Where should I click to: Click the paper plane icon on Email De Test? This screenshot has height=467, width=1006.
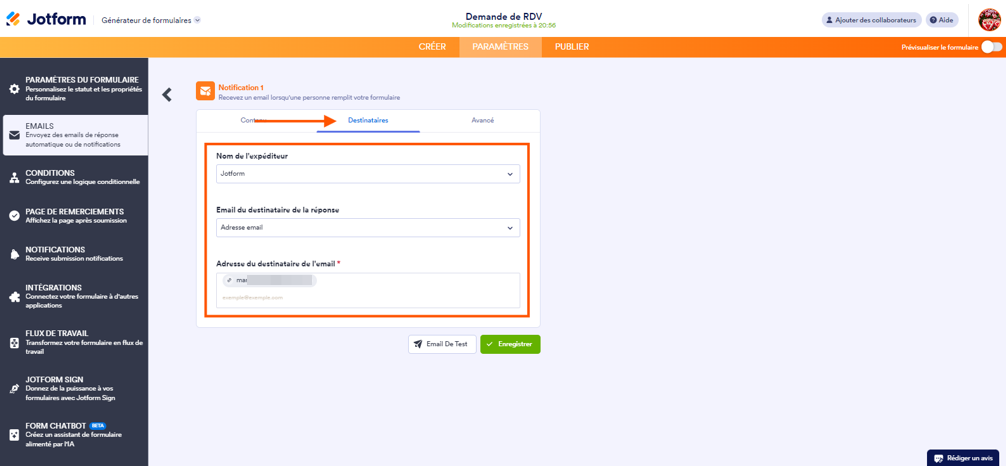(x=418, y=344)
